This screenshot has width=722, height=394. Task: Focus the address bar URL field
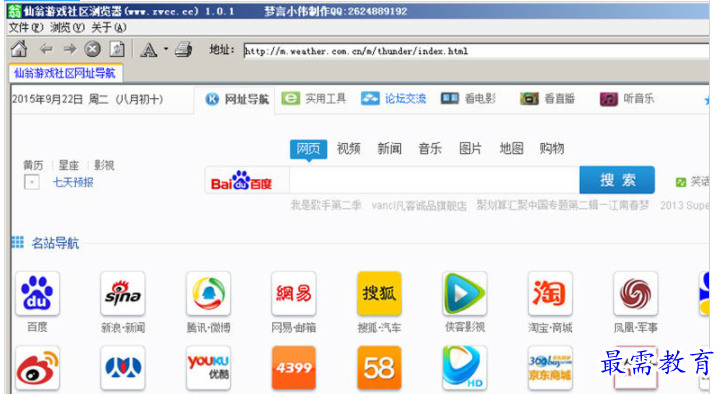pos(476,51)
